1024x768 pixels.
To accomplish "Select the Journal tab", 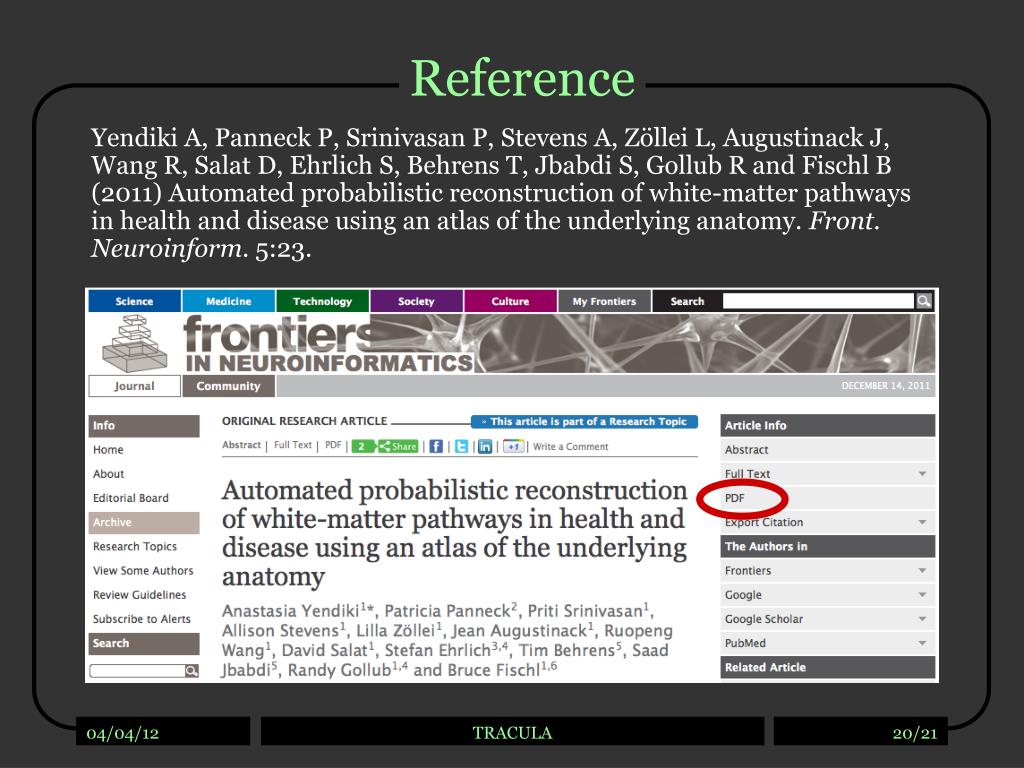I will [x=135, y=386].
